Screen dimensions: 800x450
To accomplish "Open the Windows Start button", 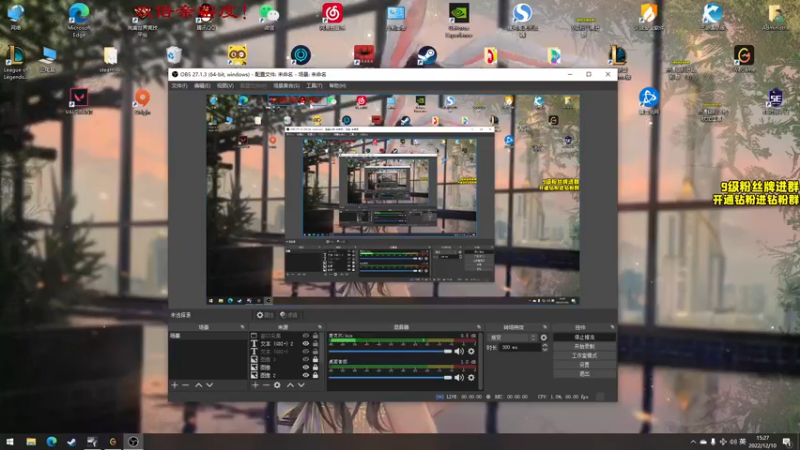I will click(x=10, y=441).
